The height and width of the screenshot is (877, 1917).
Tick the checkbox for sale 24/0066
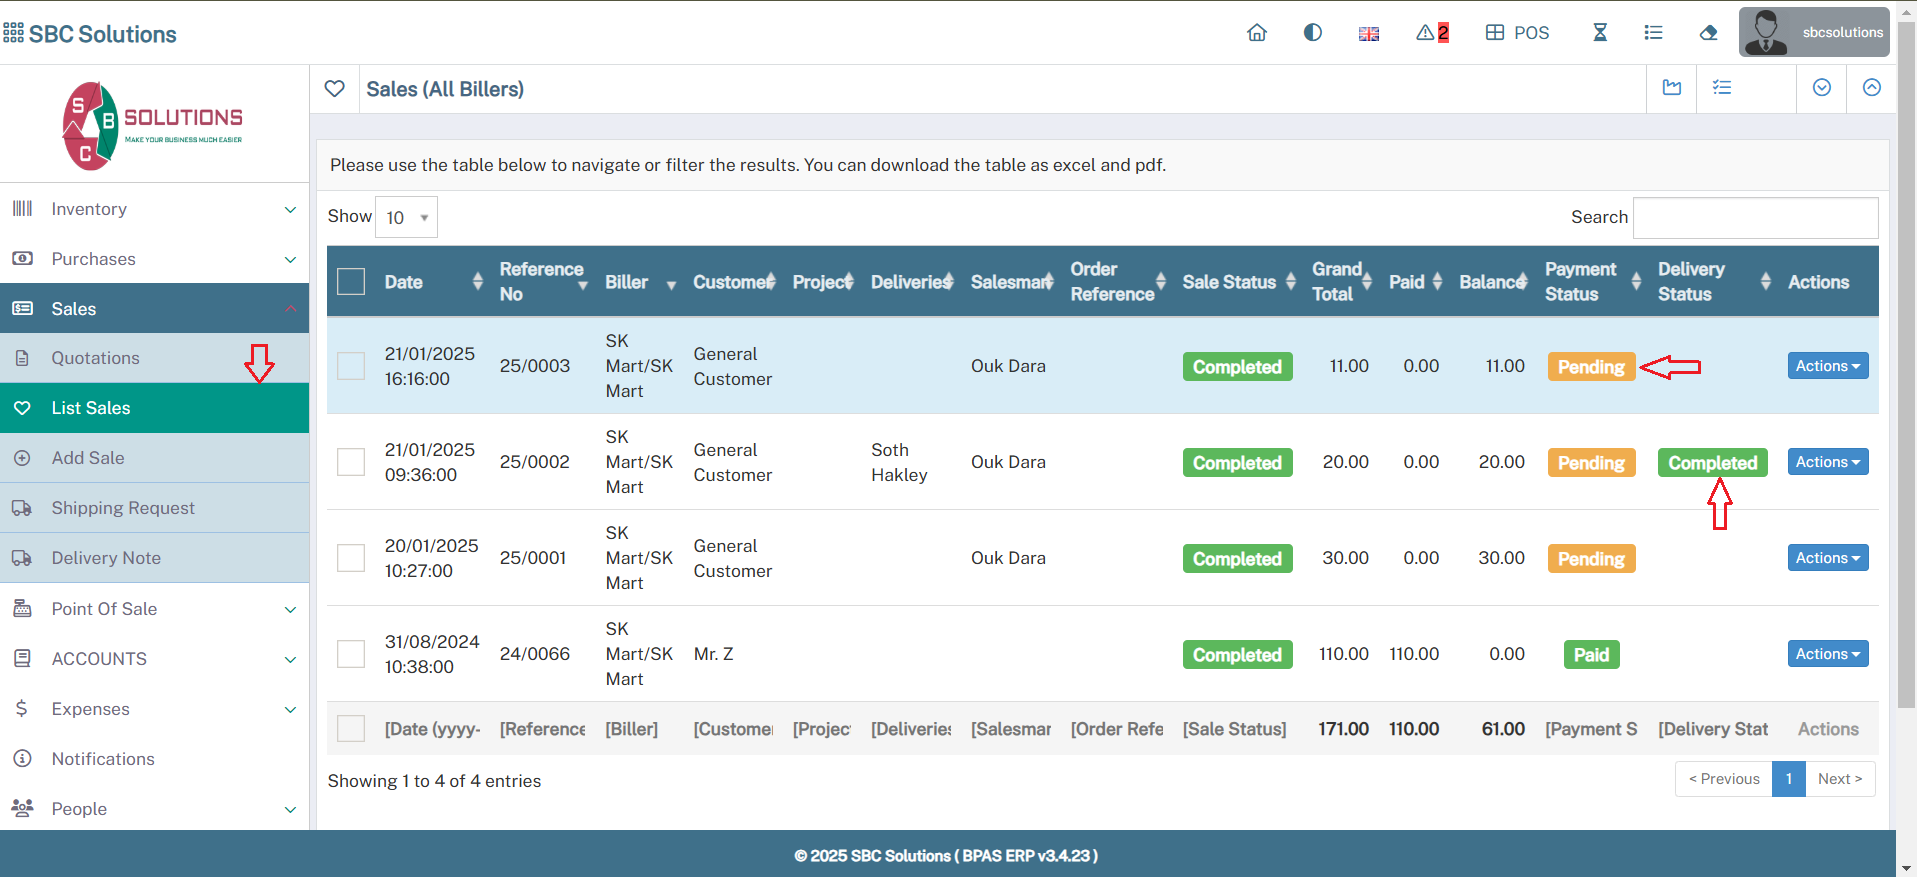coord(351,654)
